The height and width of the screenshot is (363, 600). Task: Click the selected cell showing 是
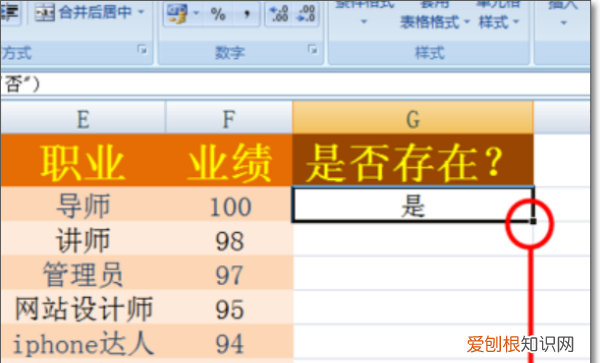coord(413,204)
